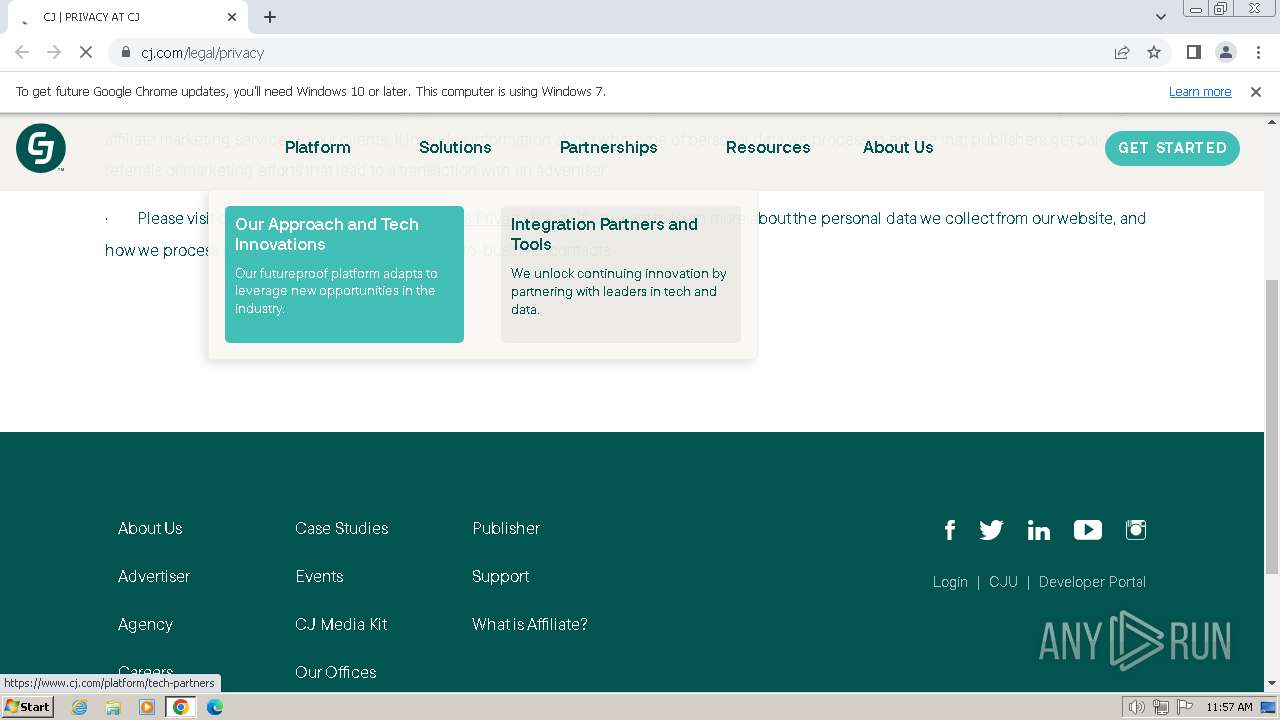Open the LinkedIn social icon
1280x720 pixels.
click(1039, 530)
